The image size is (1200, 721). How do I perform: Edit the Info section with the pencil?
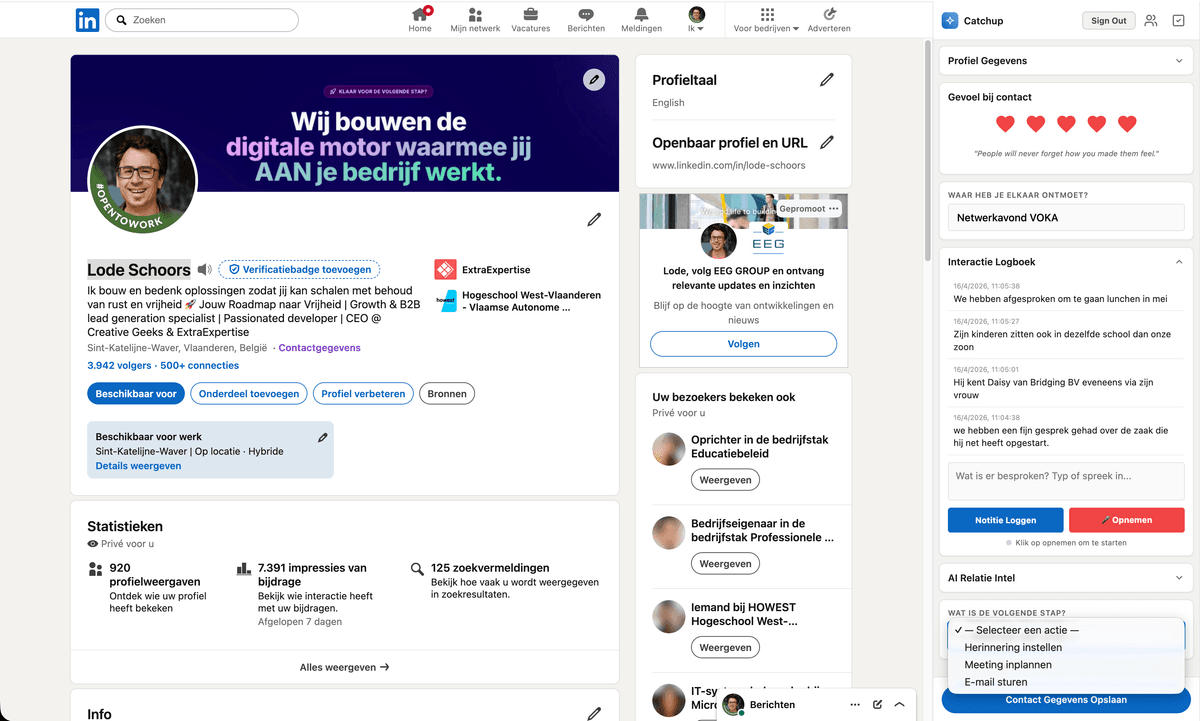coord(594,713)
